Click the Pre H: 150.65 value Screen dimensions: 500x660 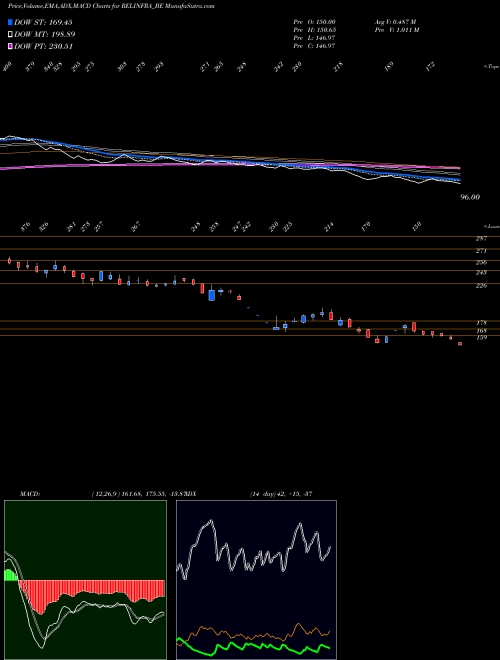pos(314,30)
